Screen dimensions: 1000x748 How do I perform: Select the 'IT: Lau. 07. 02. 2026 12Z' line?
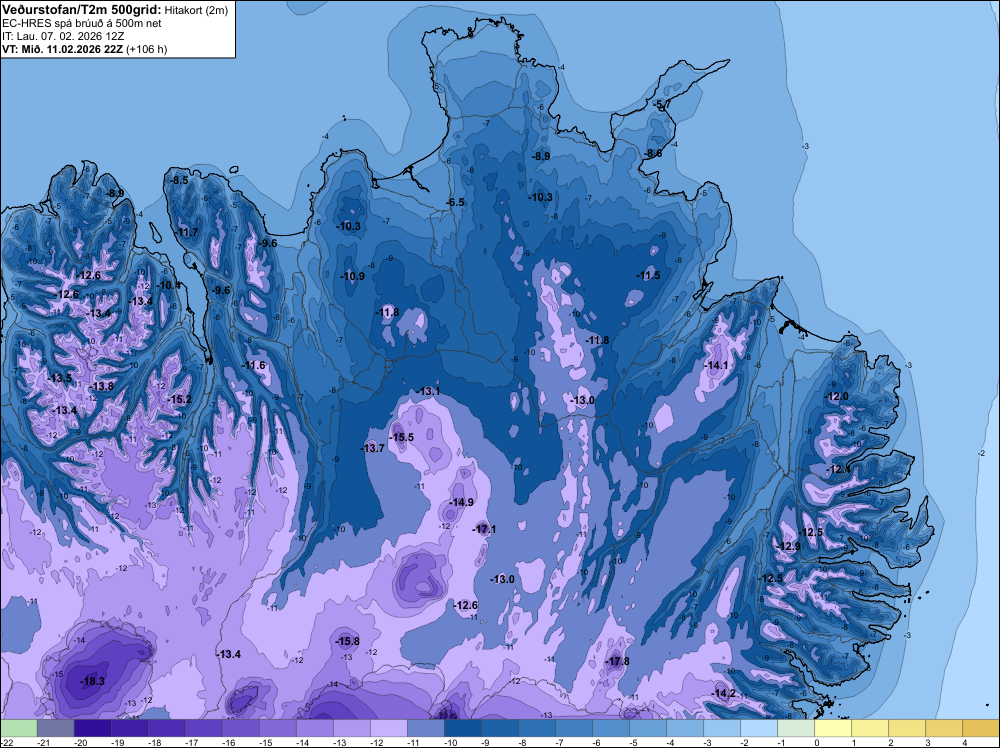[63, 36]
